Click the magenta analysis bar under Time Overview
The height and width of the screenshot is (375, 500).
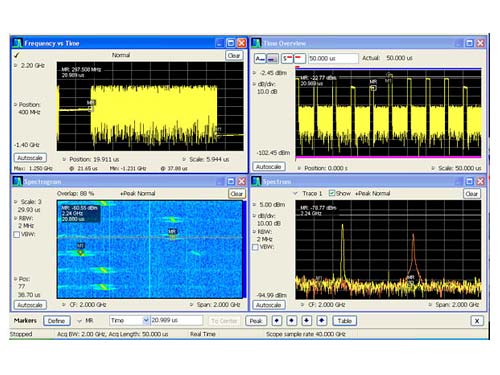(388, 157)
